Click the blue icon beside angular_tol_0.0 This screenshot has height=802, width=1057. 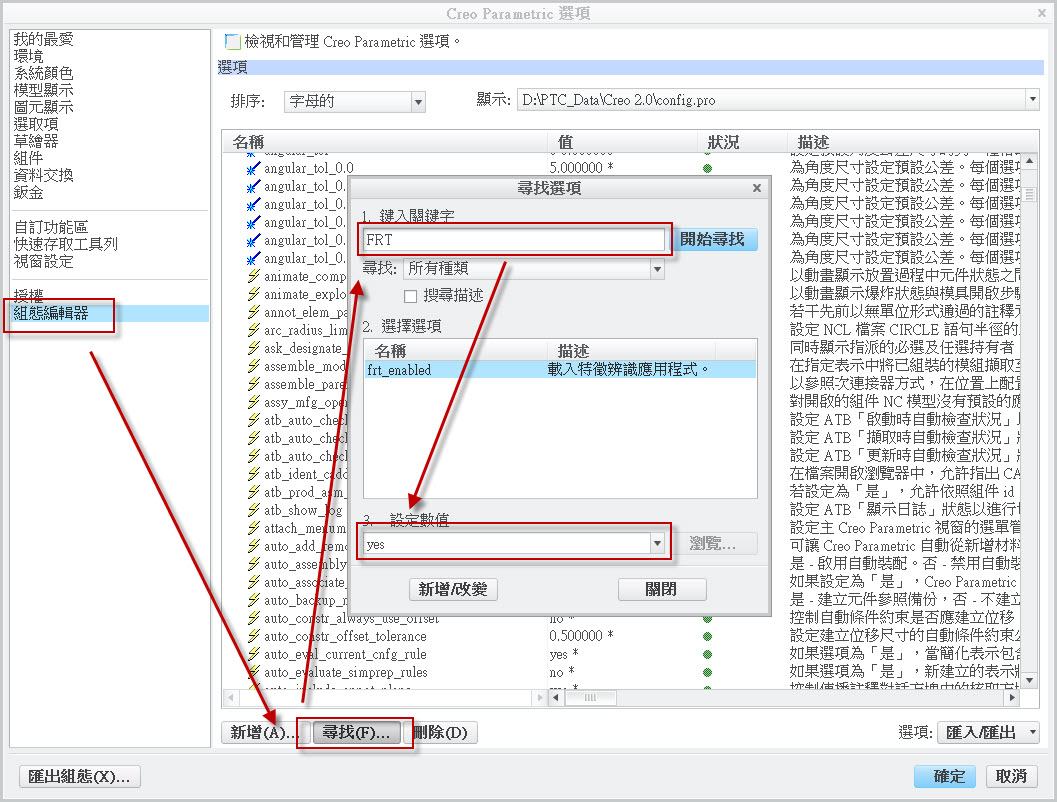point(253,168)
